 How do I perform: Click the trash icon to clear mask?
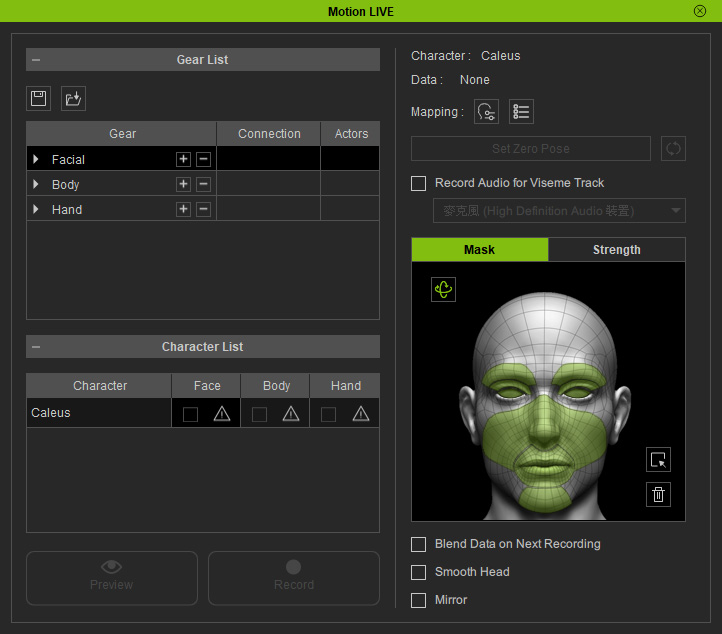[x=658, y=494]
